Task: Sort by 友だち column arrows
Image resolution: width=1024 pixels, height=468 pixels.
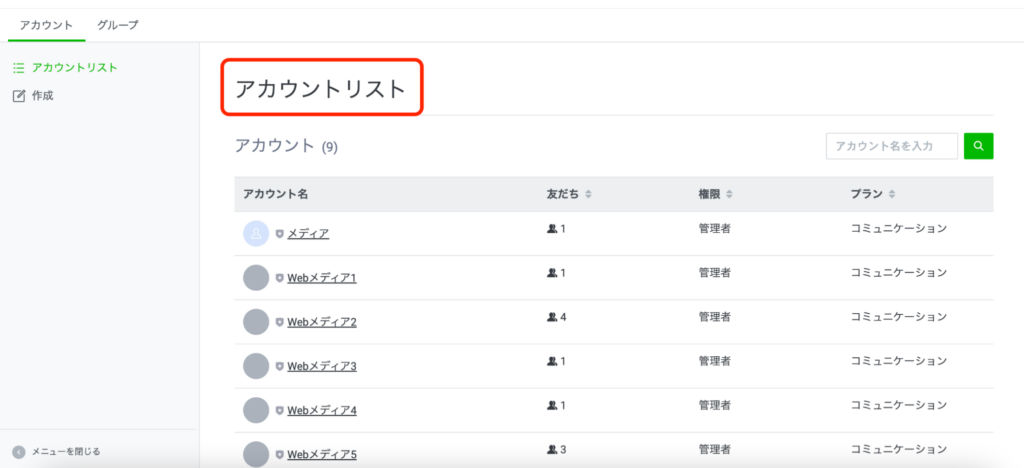Action: coord(588,195)
